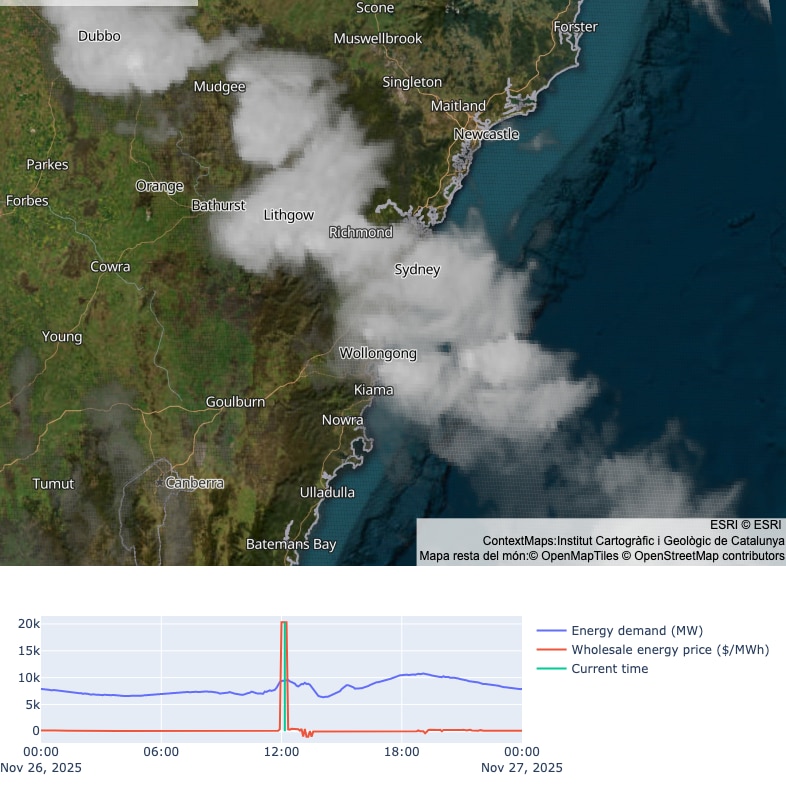This screenshot has height=786, width=786.
Task: Click the Nov 27, 2025 date label
Action: coord(522,768)
